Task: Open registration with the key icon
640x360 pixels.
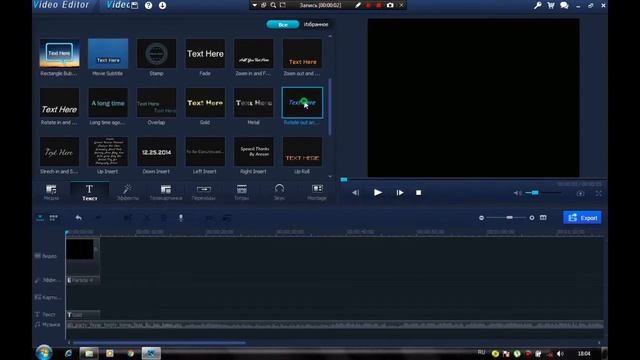Action: click(538, 5)
